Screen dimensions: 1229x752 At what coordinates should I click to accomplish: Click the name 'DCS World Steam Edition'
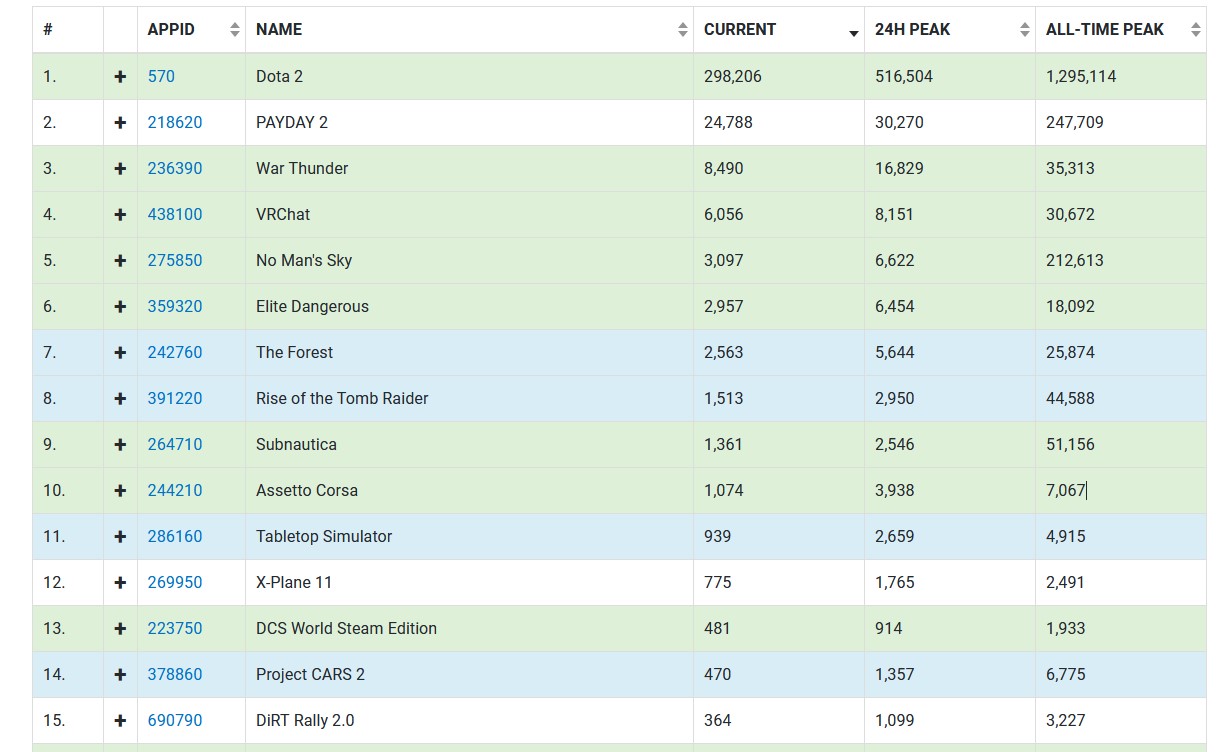pyautogui.click(x=346, y=628)
